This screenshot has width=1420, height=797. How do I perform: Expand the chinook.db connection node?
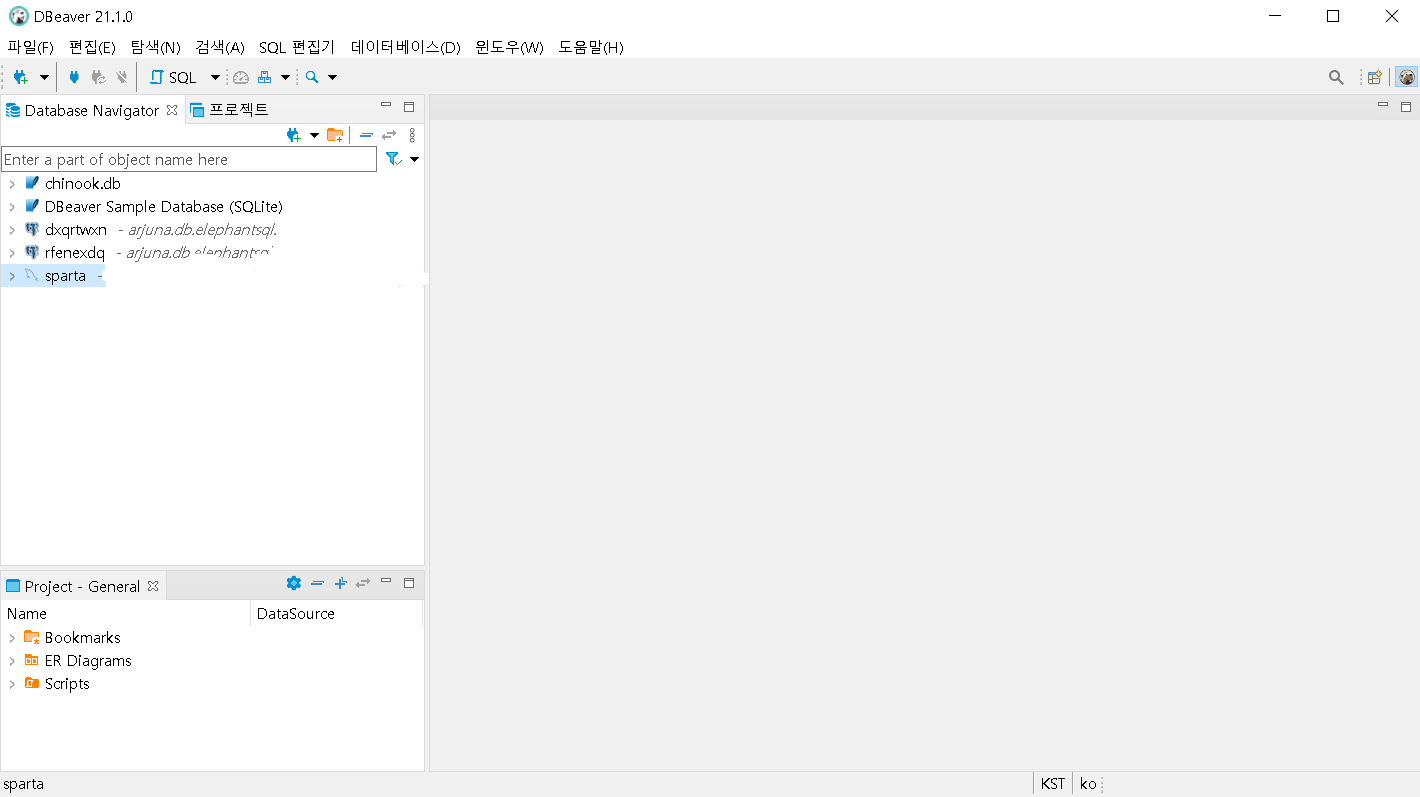[12, 184]
